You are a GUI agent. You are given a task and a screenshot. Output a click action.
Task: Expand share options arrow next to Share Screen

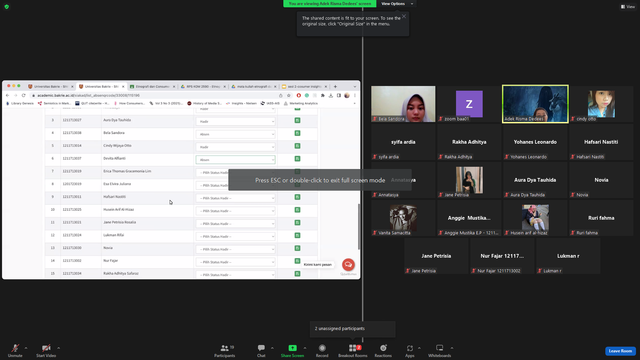304,348
